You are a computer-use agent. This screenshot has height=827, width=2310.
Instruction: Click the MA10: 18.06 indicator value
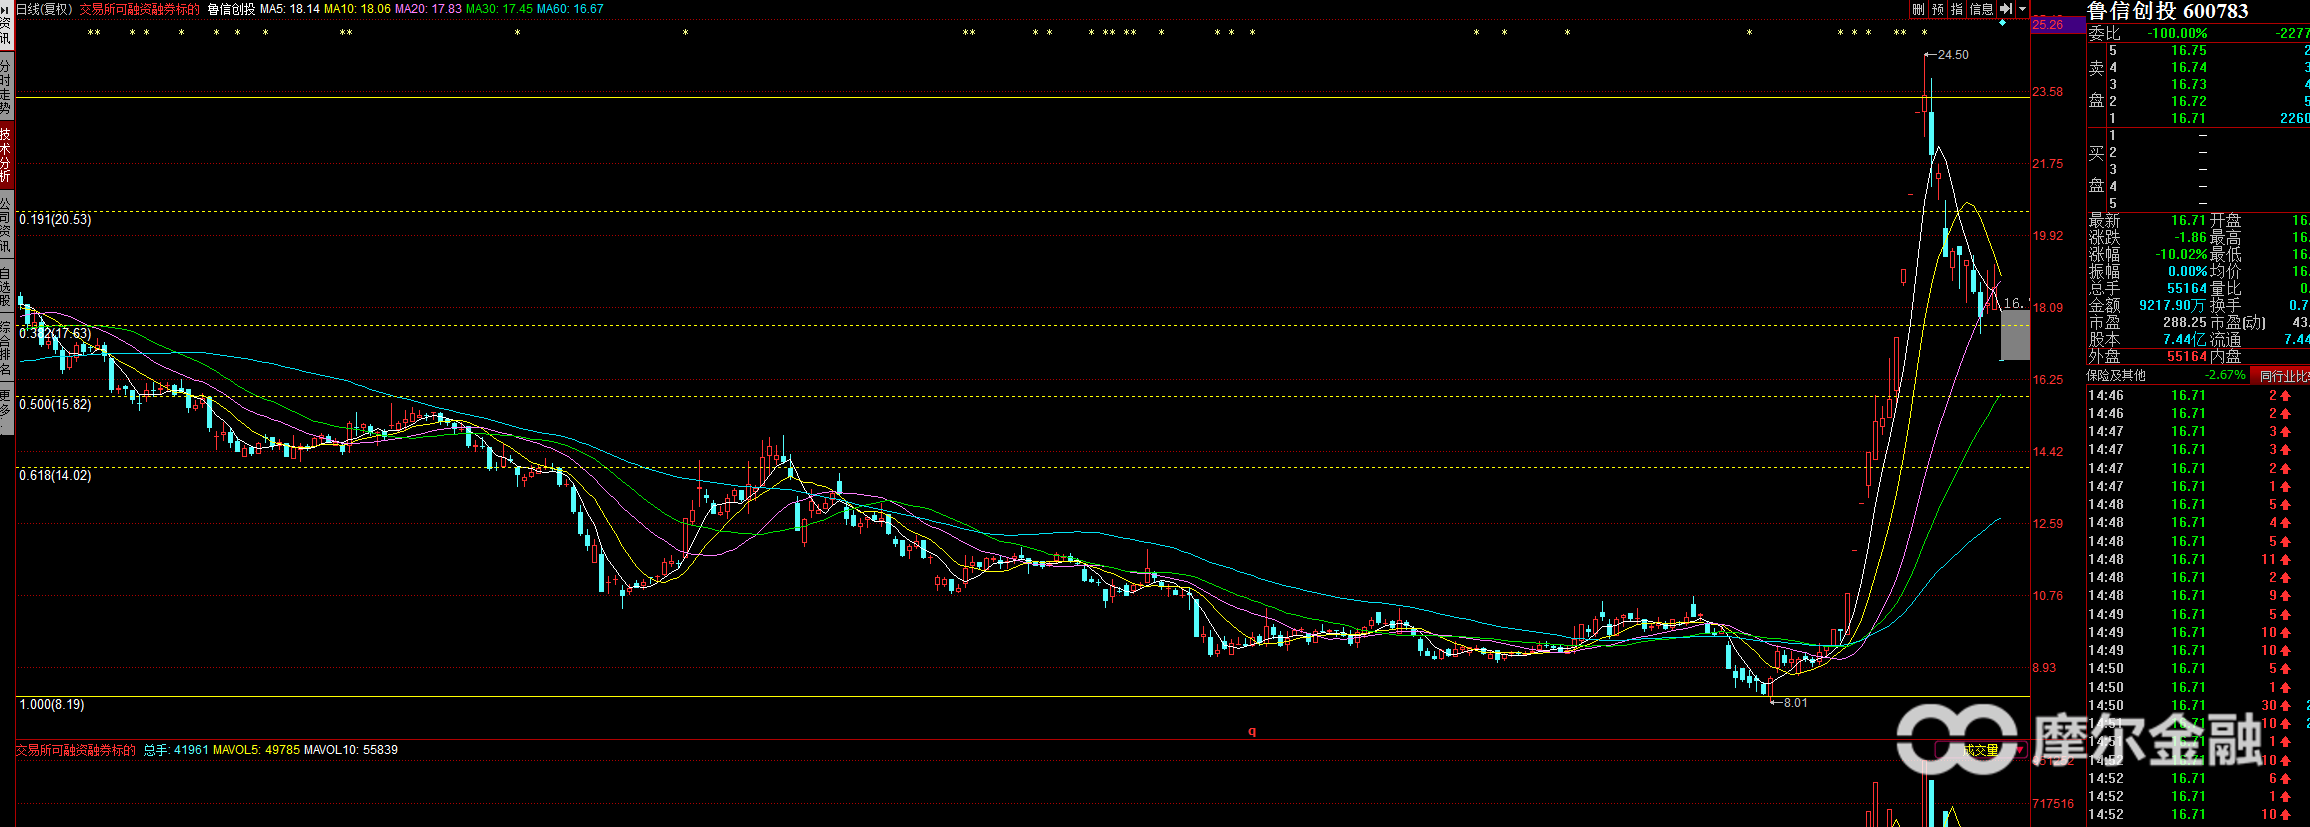click(357, 9)
